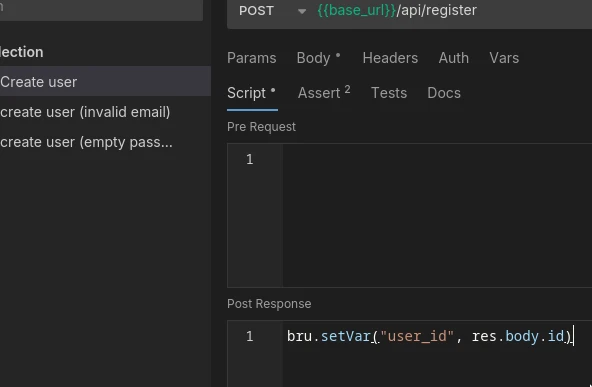
Task: Click inside the Pre Request editor
Action: click(x=437, y=215)
